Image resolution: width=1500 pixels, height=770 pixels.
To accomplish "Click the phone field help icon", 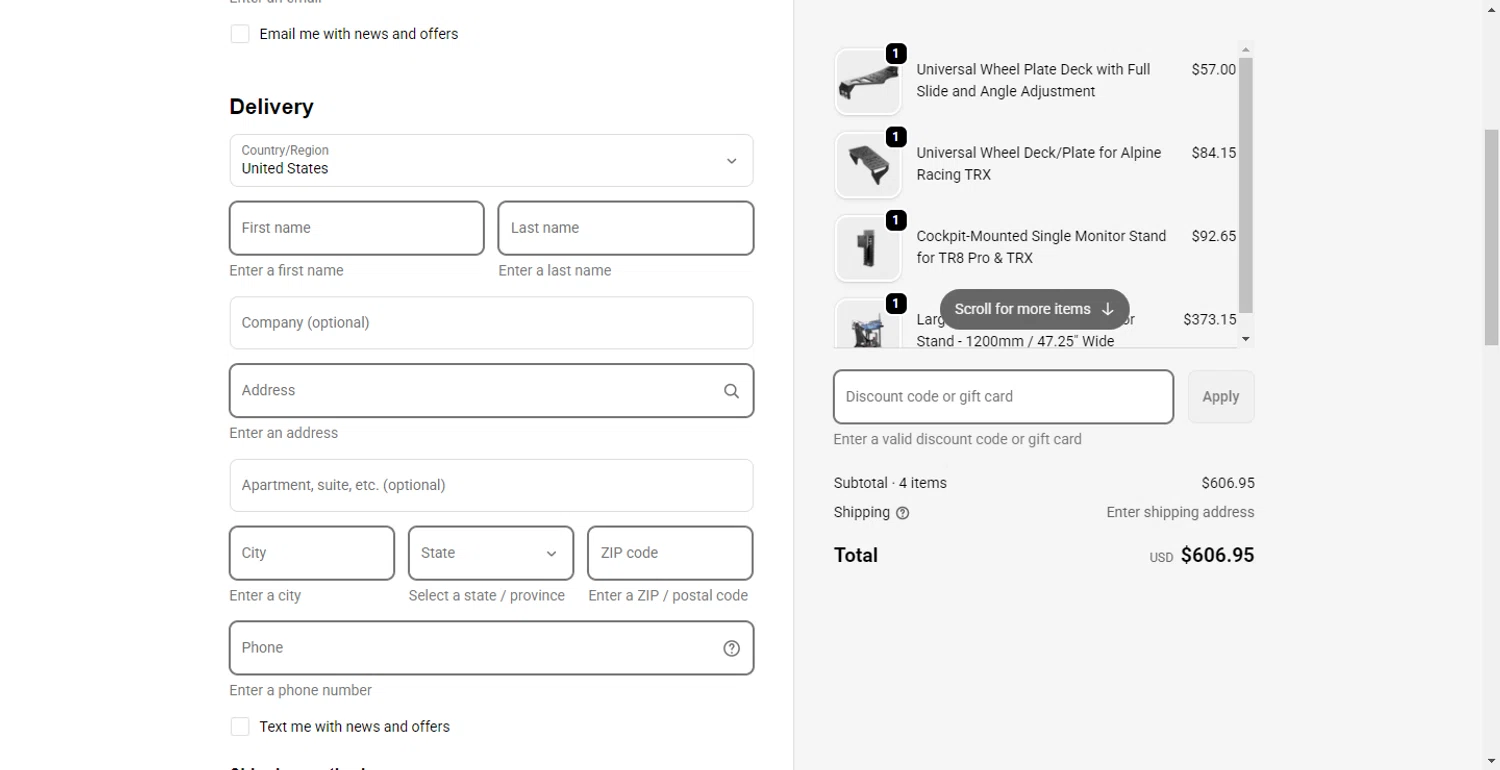I will (x=731, y=648).
